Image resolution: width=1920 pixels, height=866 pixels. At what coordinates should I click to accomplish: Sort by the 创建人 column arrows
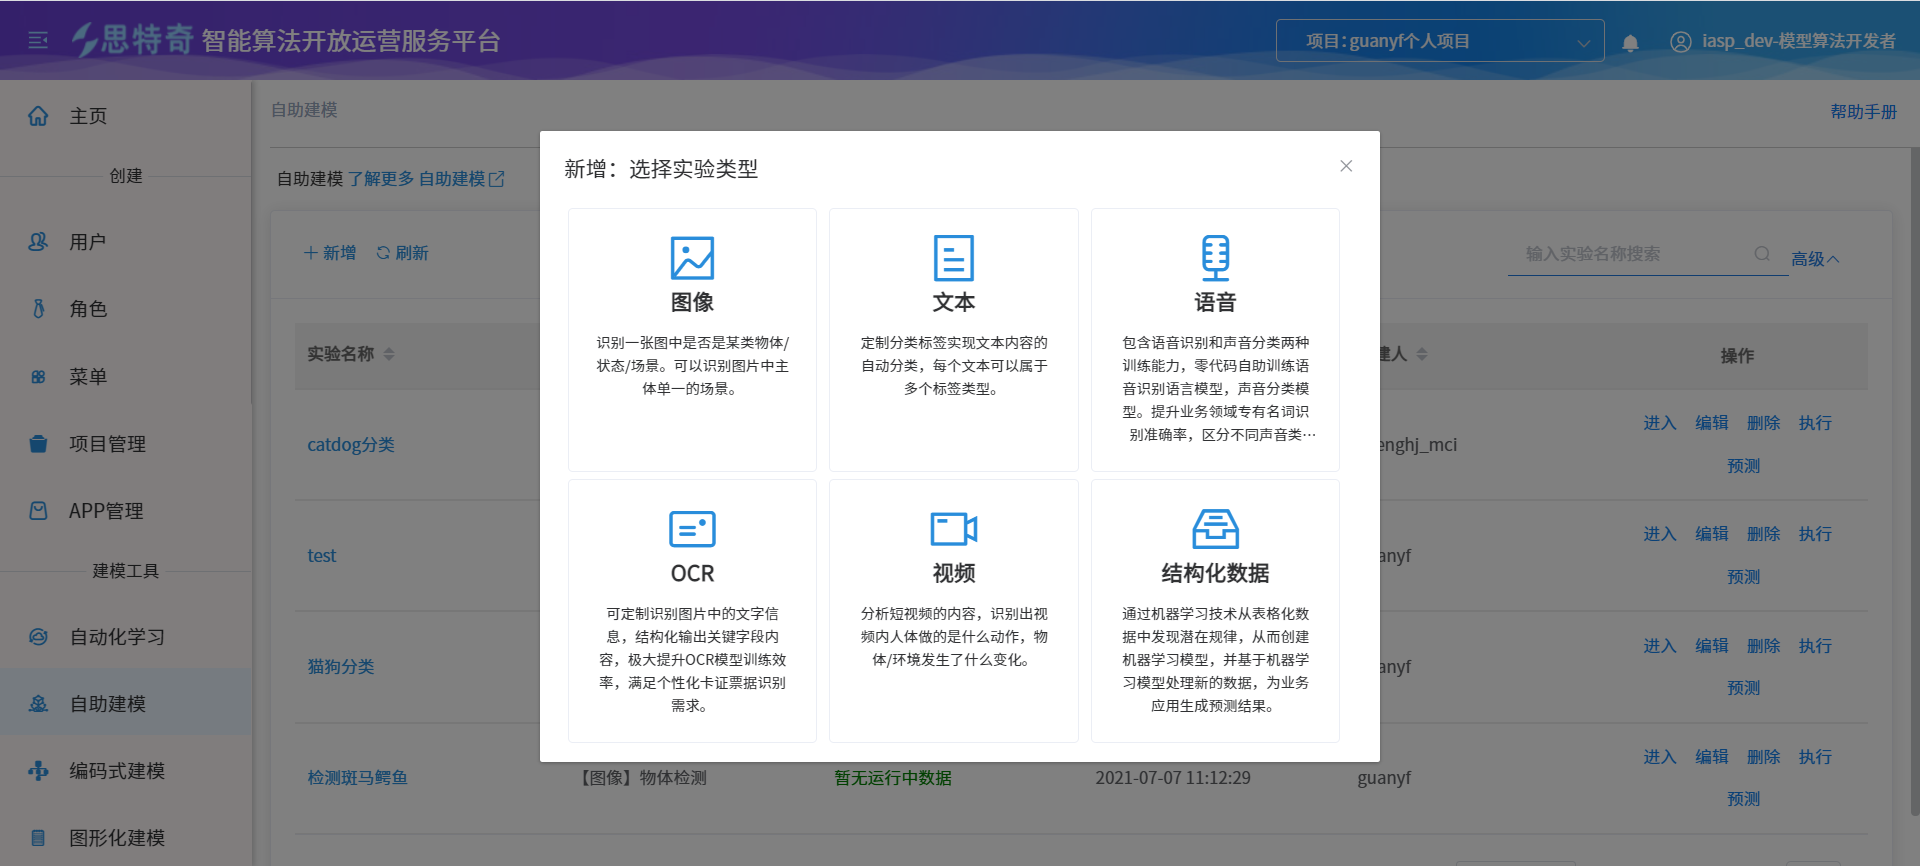(x=1422, y=354)
